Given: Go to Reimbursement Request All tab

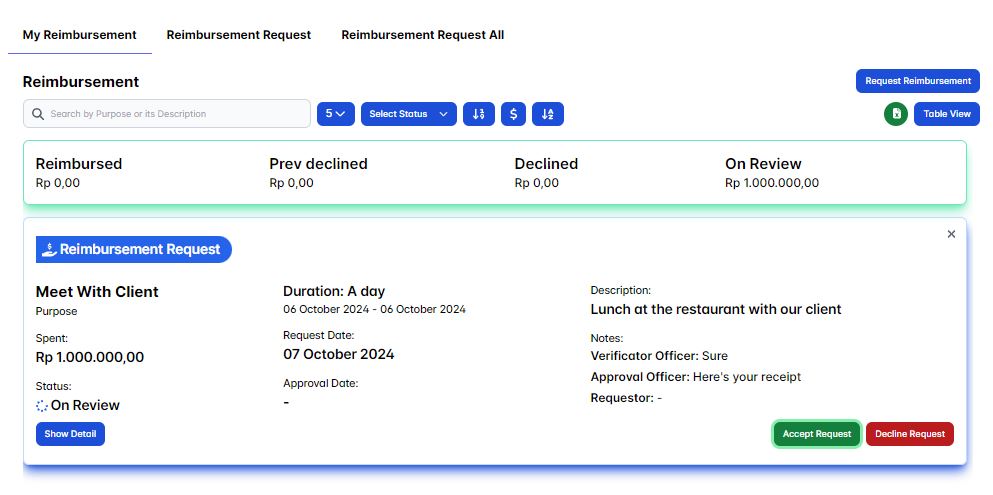Looking at the screenshot, I should coord(422,35).
